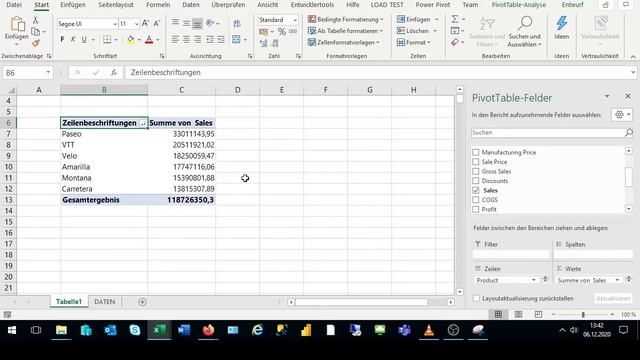Decrease font size with the small A icon
This screenshot has height=360, width=640.
point(157,24)
